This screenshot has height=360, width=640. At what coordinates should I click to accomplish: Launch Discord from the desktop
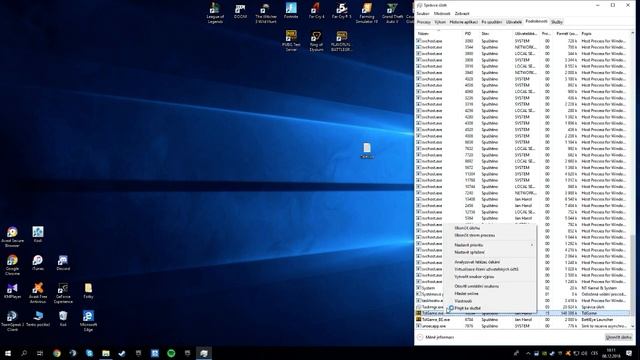[x=63, y=262]
